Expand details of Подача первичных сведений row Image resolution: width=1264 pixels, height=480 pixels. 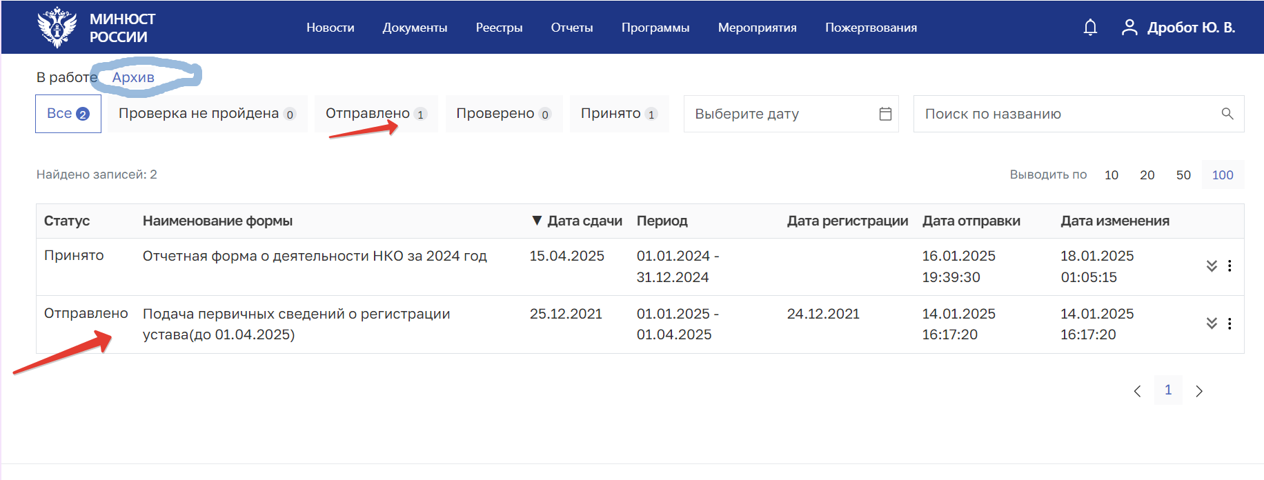[1211, 323]
